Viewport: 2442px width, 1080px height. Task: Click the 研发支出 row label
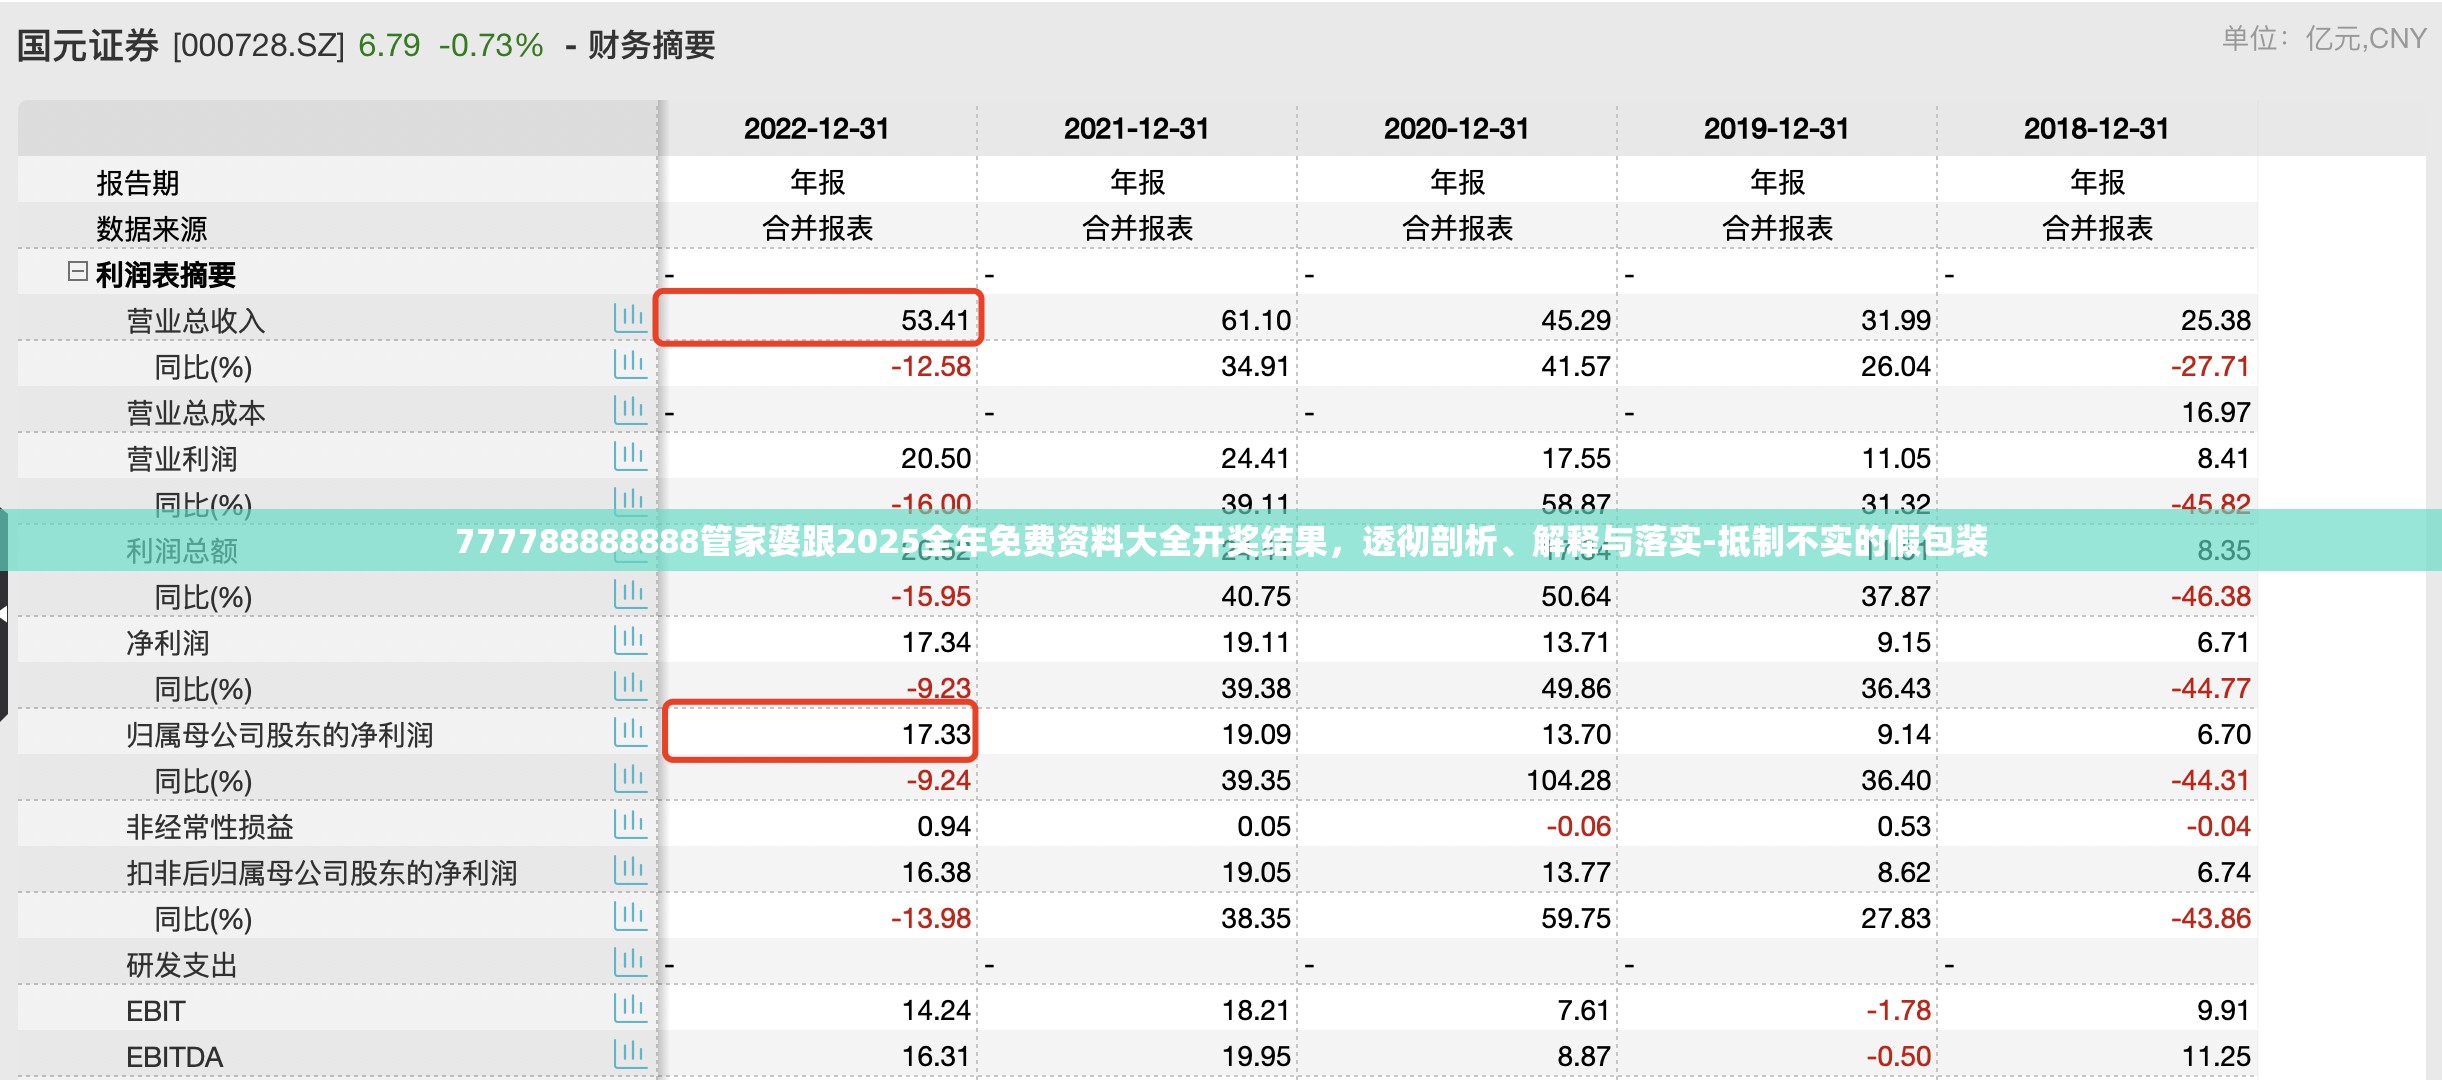point(182,965)
